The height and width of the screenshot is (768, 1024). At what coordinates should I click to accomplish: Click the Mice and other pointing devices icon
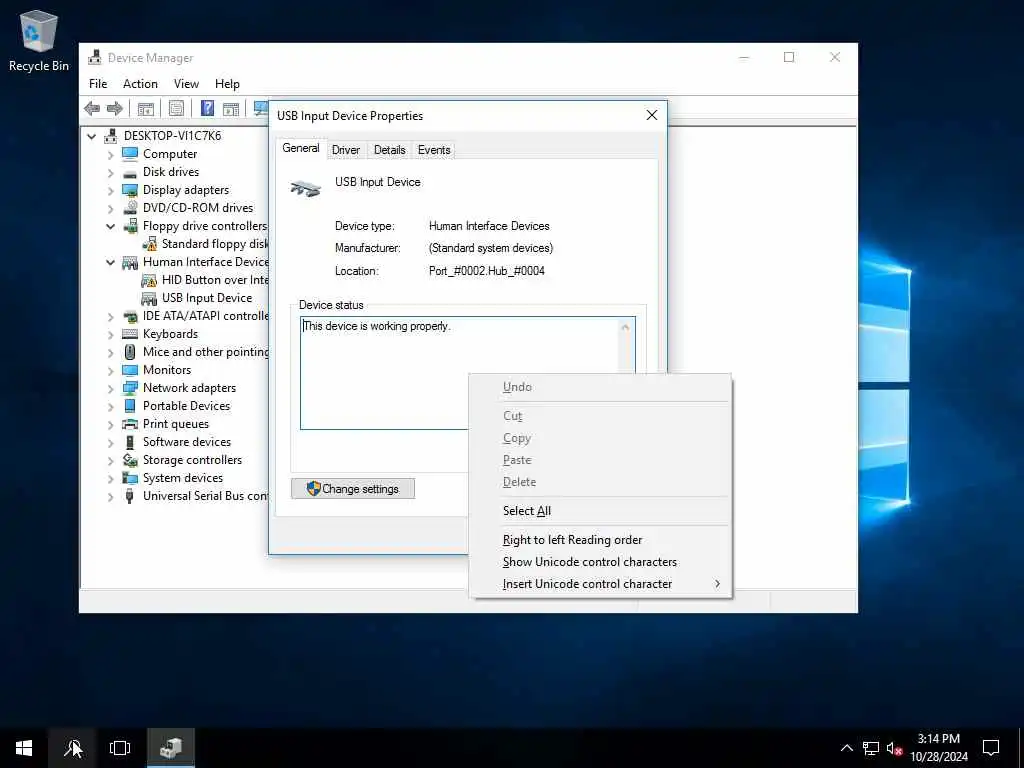pos(130,352)
